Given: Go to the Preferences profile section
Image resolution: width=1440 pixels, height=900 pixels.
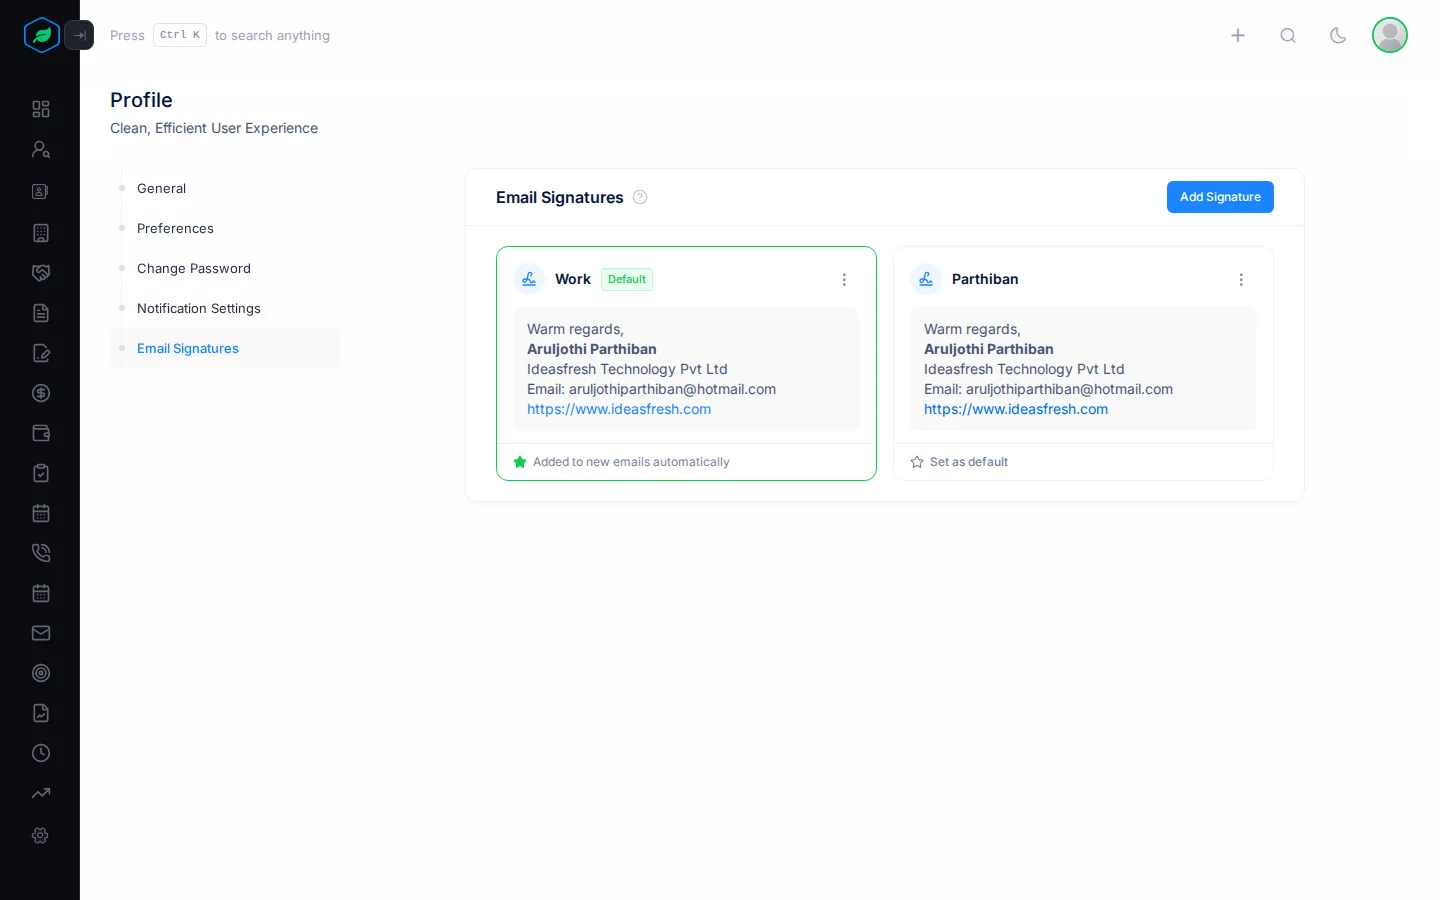Looking at the screenshot, I should tap(225, 228).
